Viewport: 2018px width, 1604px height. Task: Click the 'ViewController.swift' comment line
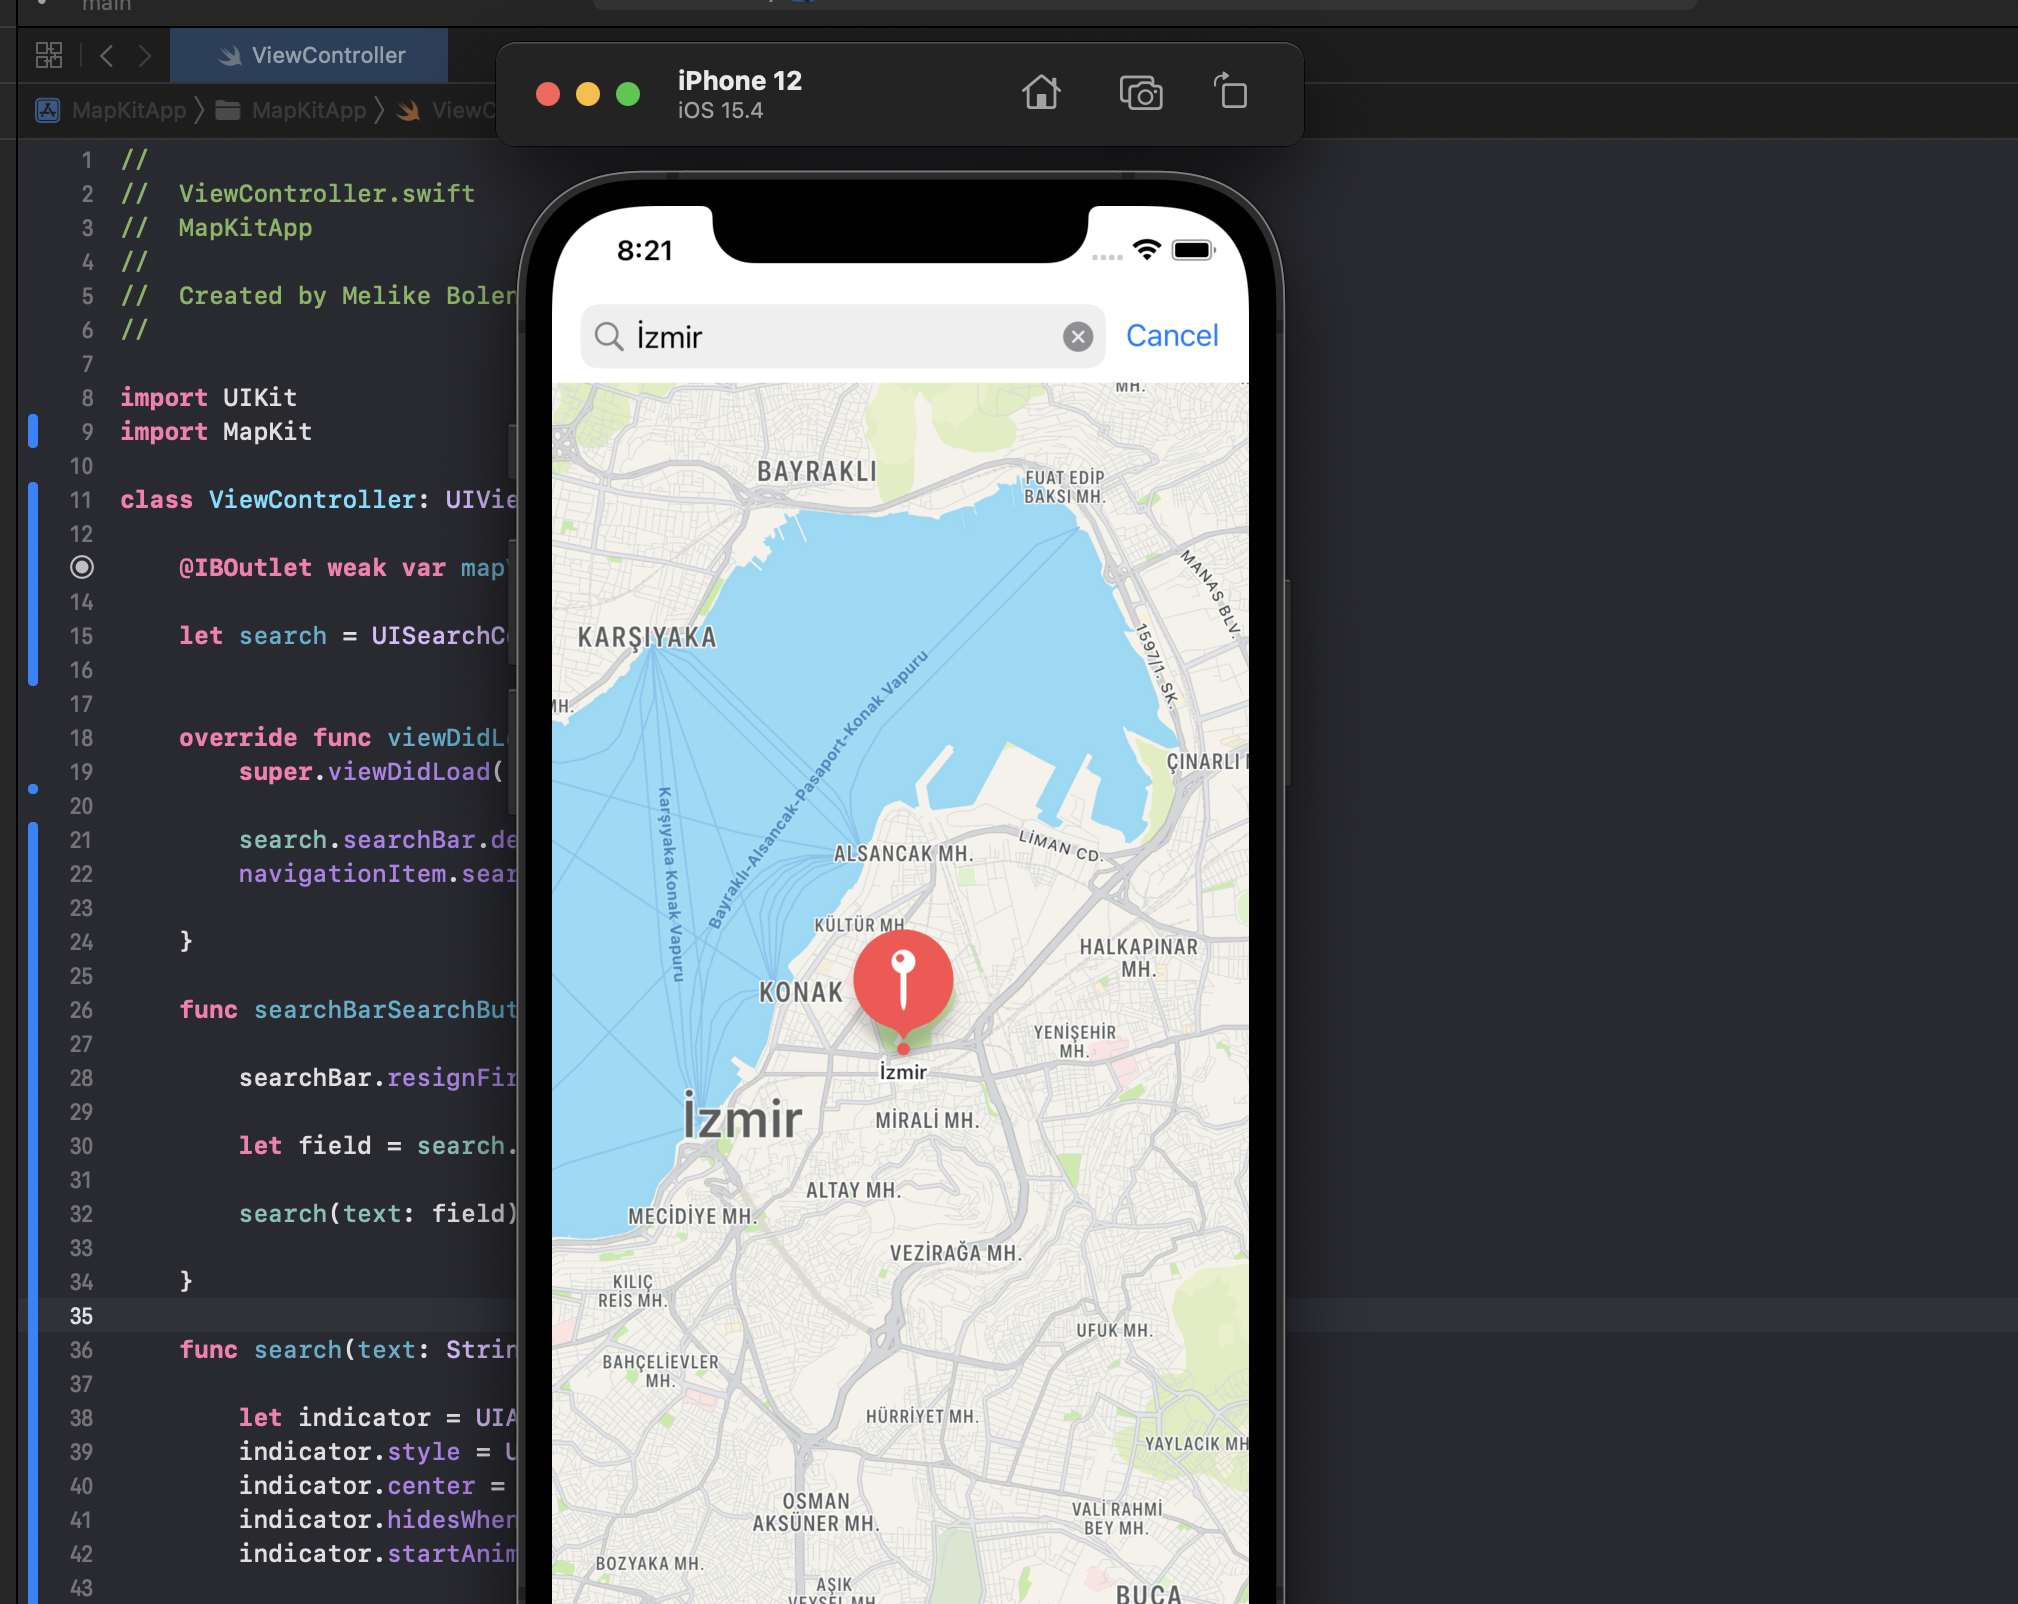298,193
